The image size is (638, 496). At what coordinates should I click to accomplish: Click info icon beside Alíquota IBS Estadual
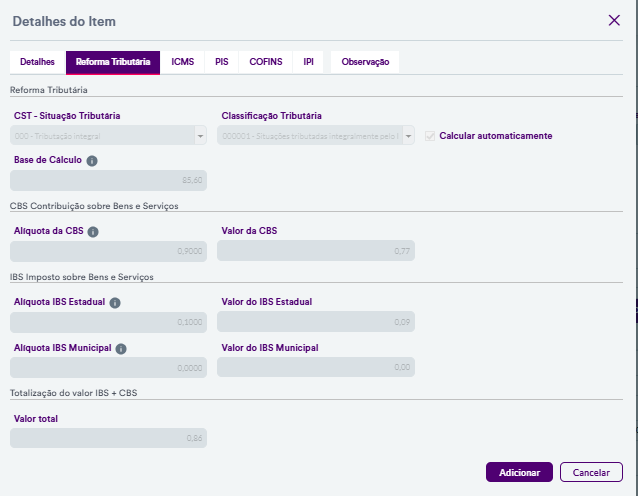[115, 302]
